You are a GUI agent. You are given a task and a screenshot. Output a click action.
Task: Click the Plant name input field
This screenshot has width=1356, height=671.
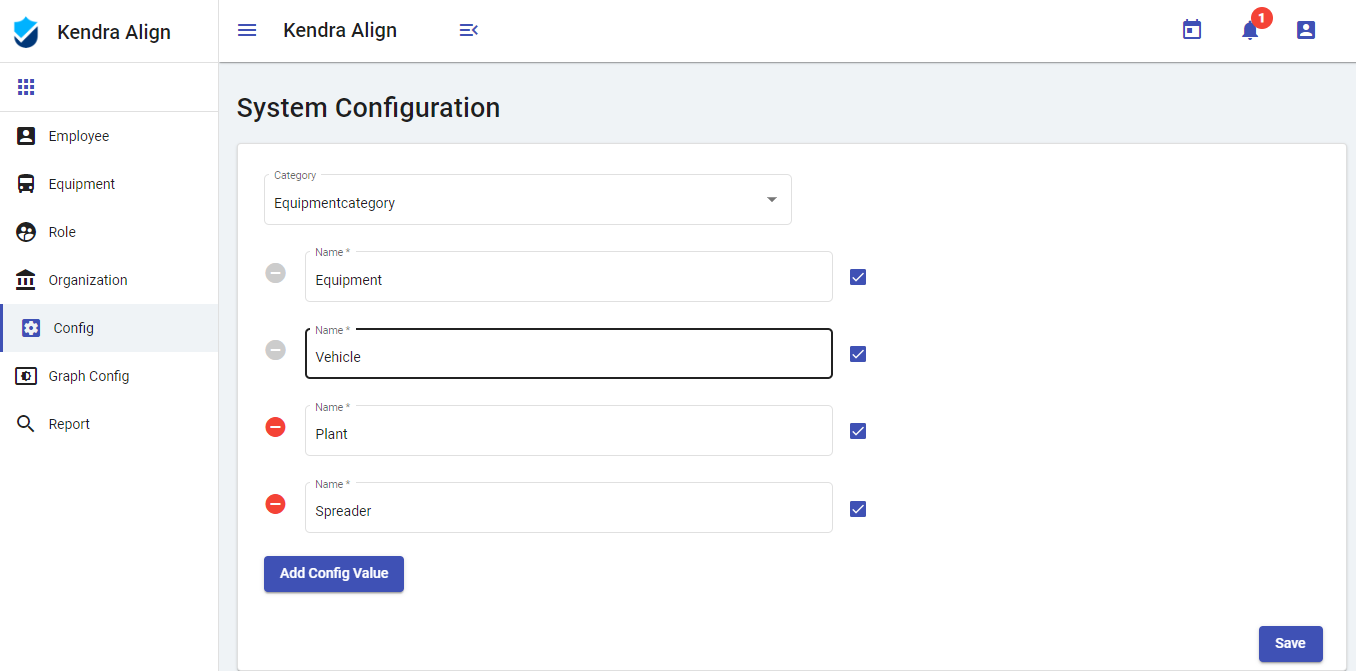[x=569, y=431]
